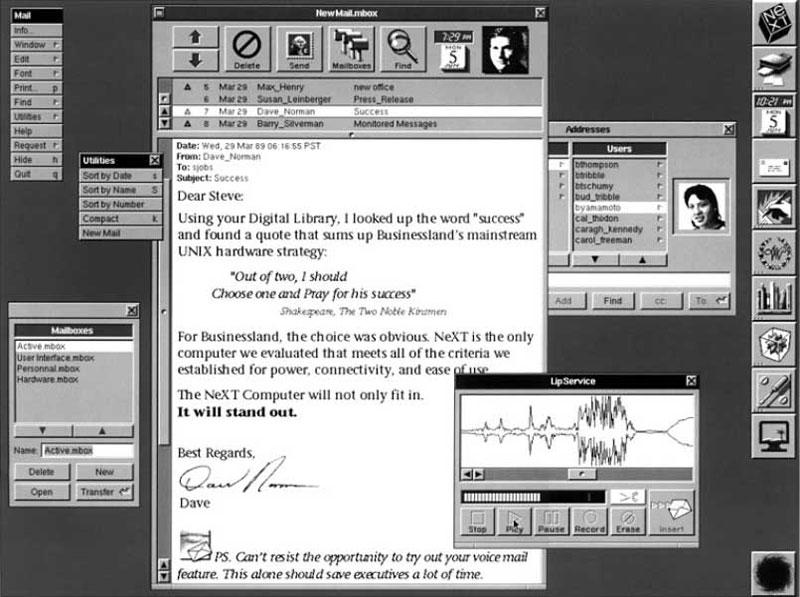The image size is (800, 597).
Task: Click Delete in the Mailboxes panel
Action: click(x=42, y=472)
